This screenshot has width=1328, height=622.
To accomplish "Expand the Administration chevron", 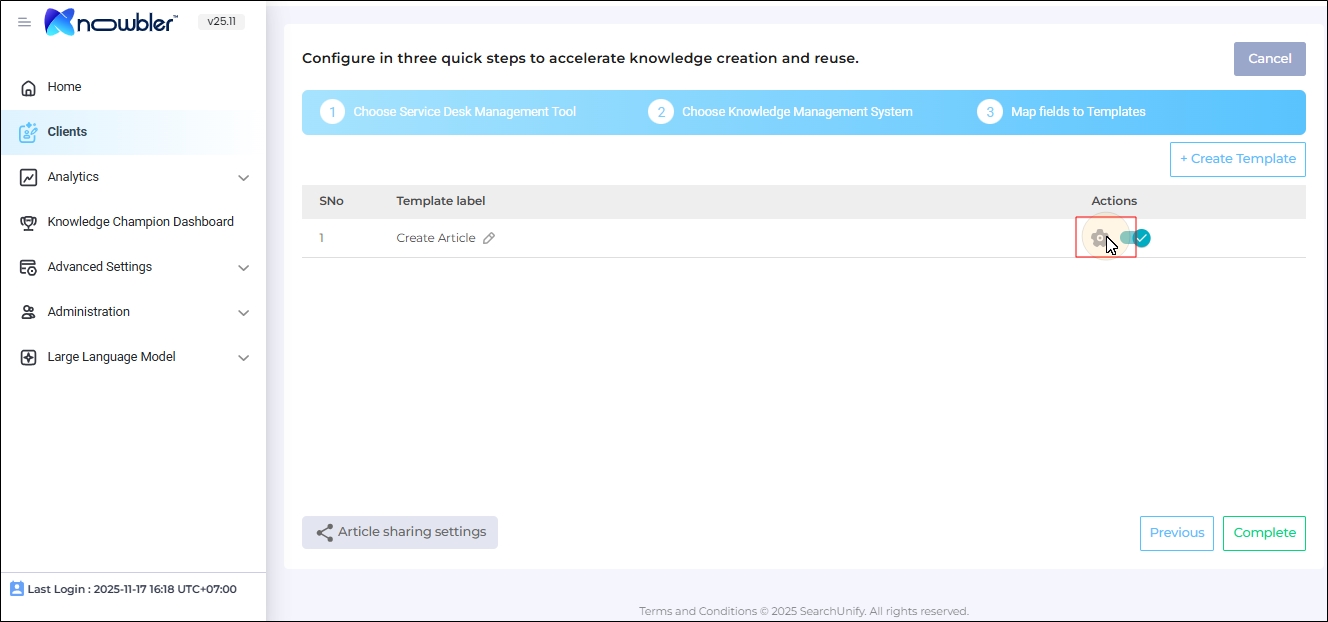I will [243, 313].
